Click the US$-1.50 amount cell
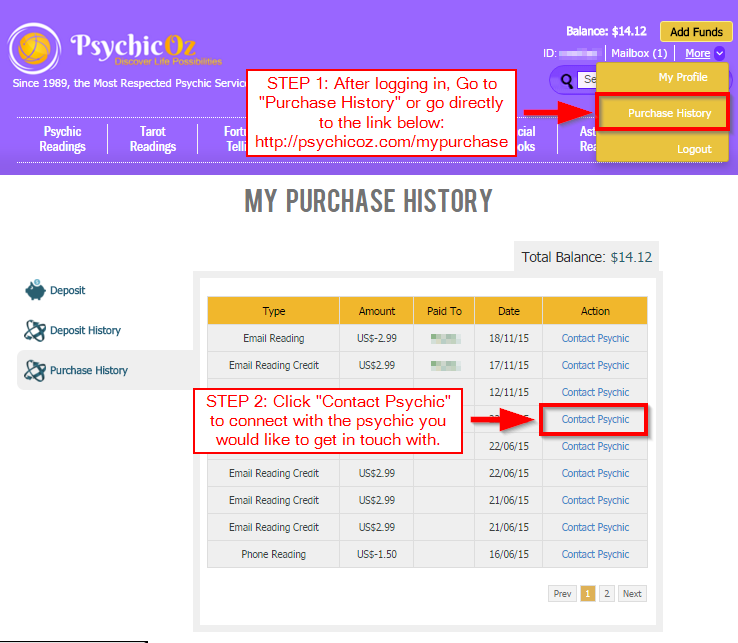The image size is (738, 643). (377, 555)
